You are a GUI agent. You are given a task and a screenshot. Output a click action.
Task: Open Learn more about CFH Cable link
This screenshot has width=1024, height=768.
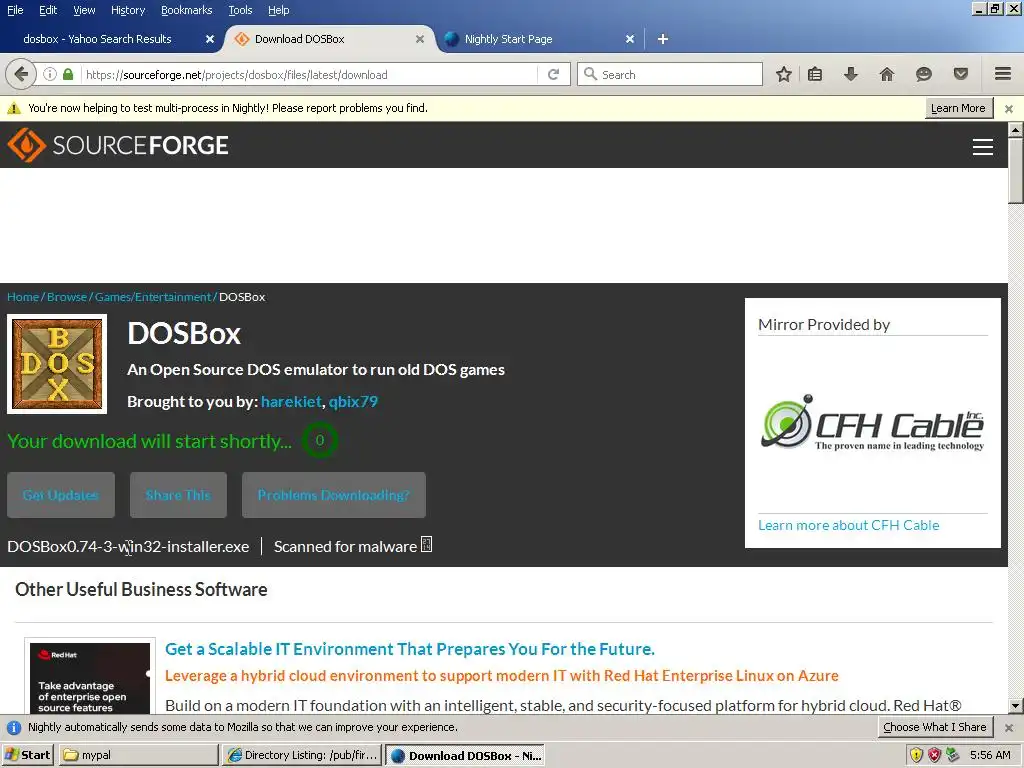(x=848, y=525)
